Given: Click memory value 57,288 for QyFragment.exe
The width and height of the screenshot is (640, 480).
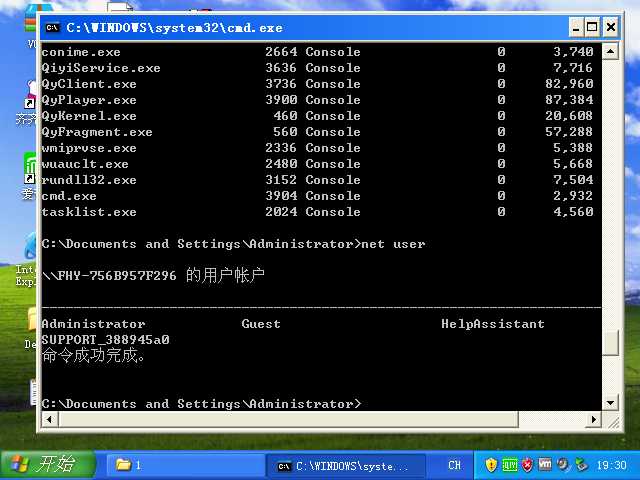Looking at the screenshot, I should [x=569, y=132].
